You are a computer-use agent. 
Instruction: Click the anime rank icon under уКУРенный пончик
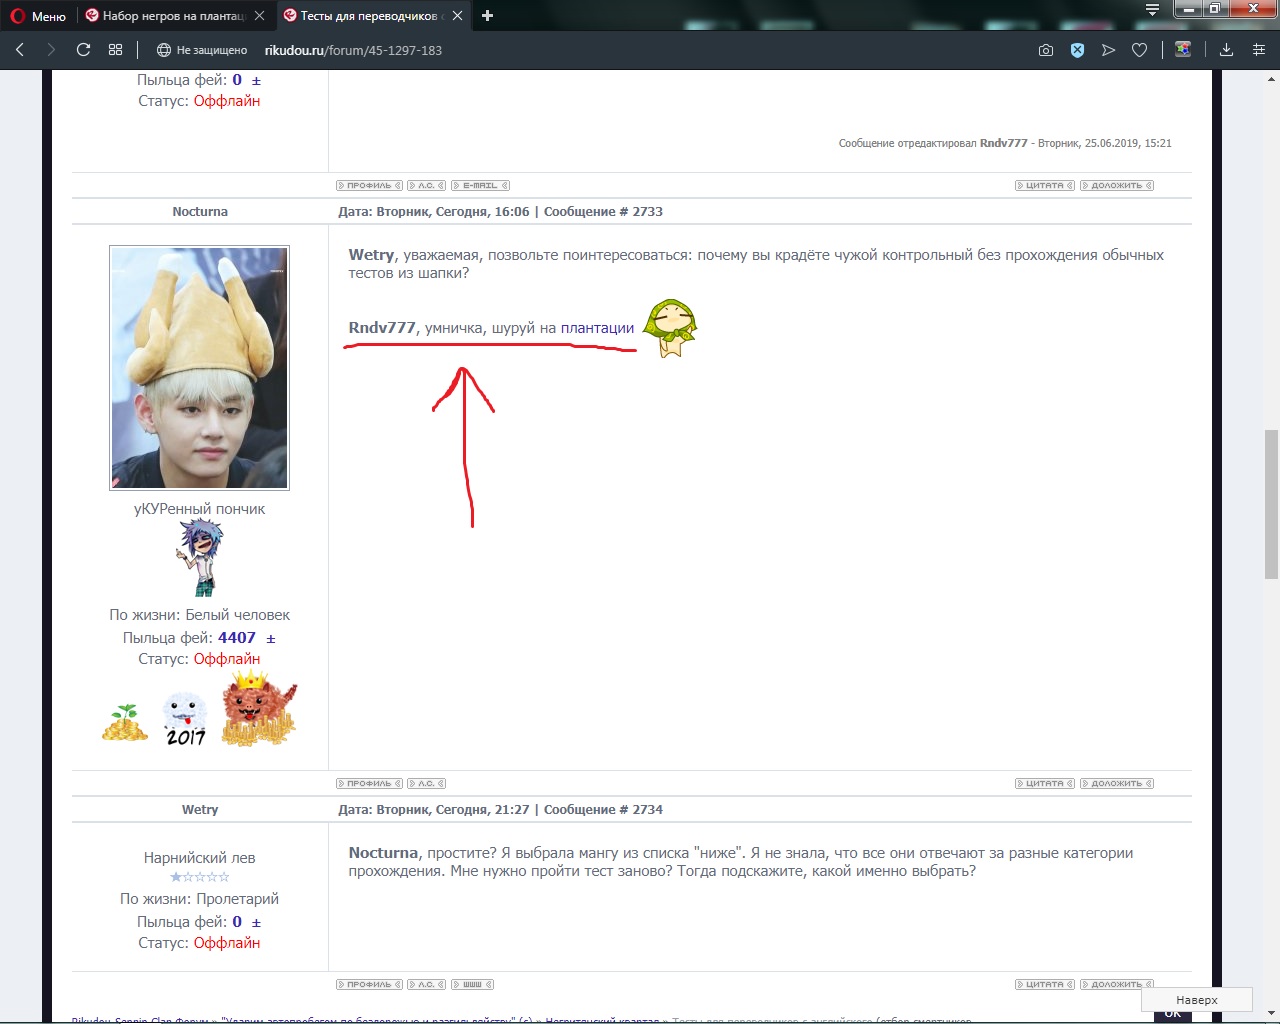coord(200,558)
